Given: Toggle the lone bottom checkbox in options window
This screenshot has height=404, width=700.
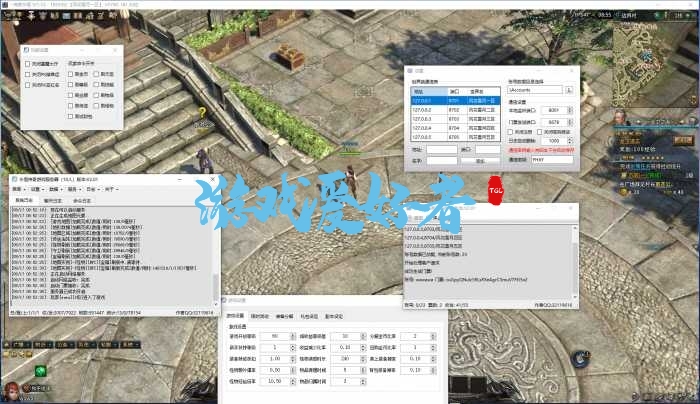Looking at the screenshot, I should point(71,116).
